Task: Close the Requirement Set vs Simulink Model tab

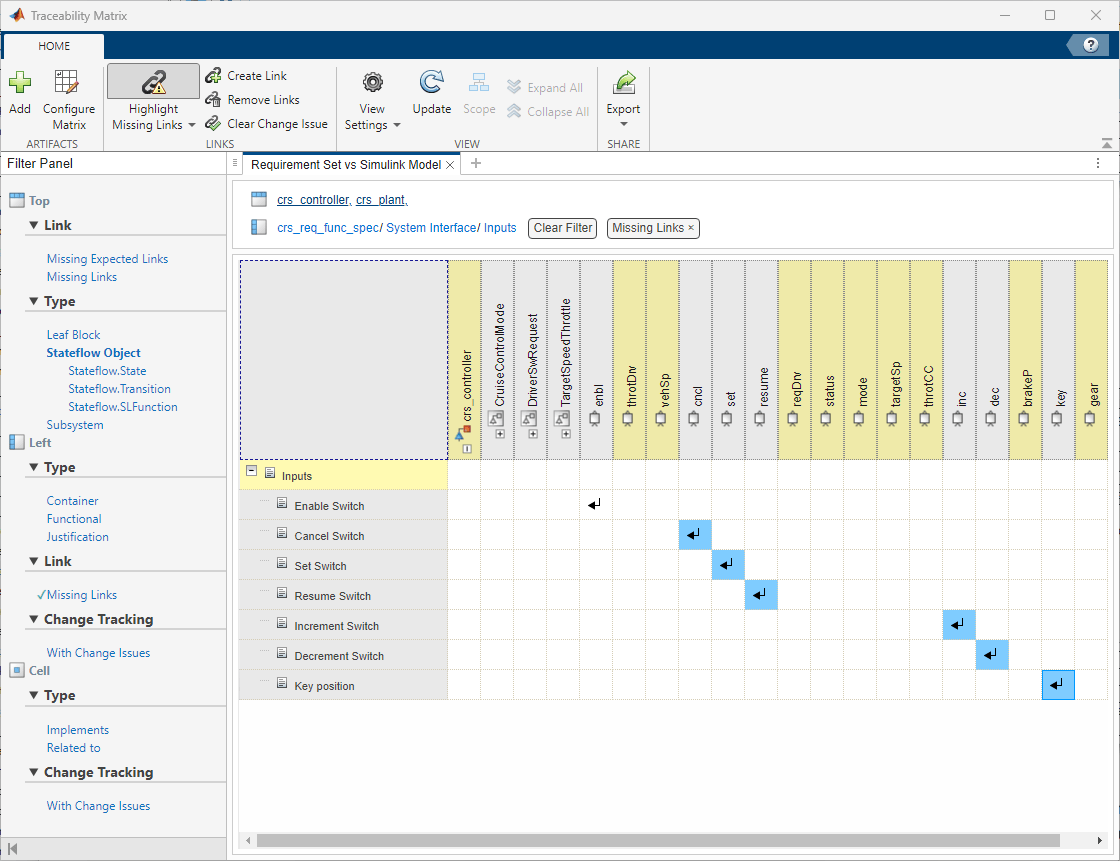Action: coord(450,165)
